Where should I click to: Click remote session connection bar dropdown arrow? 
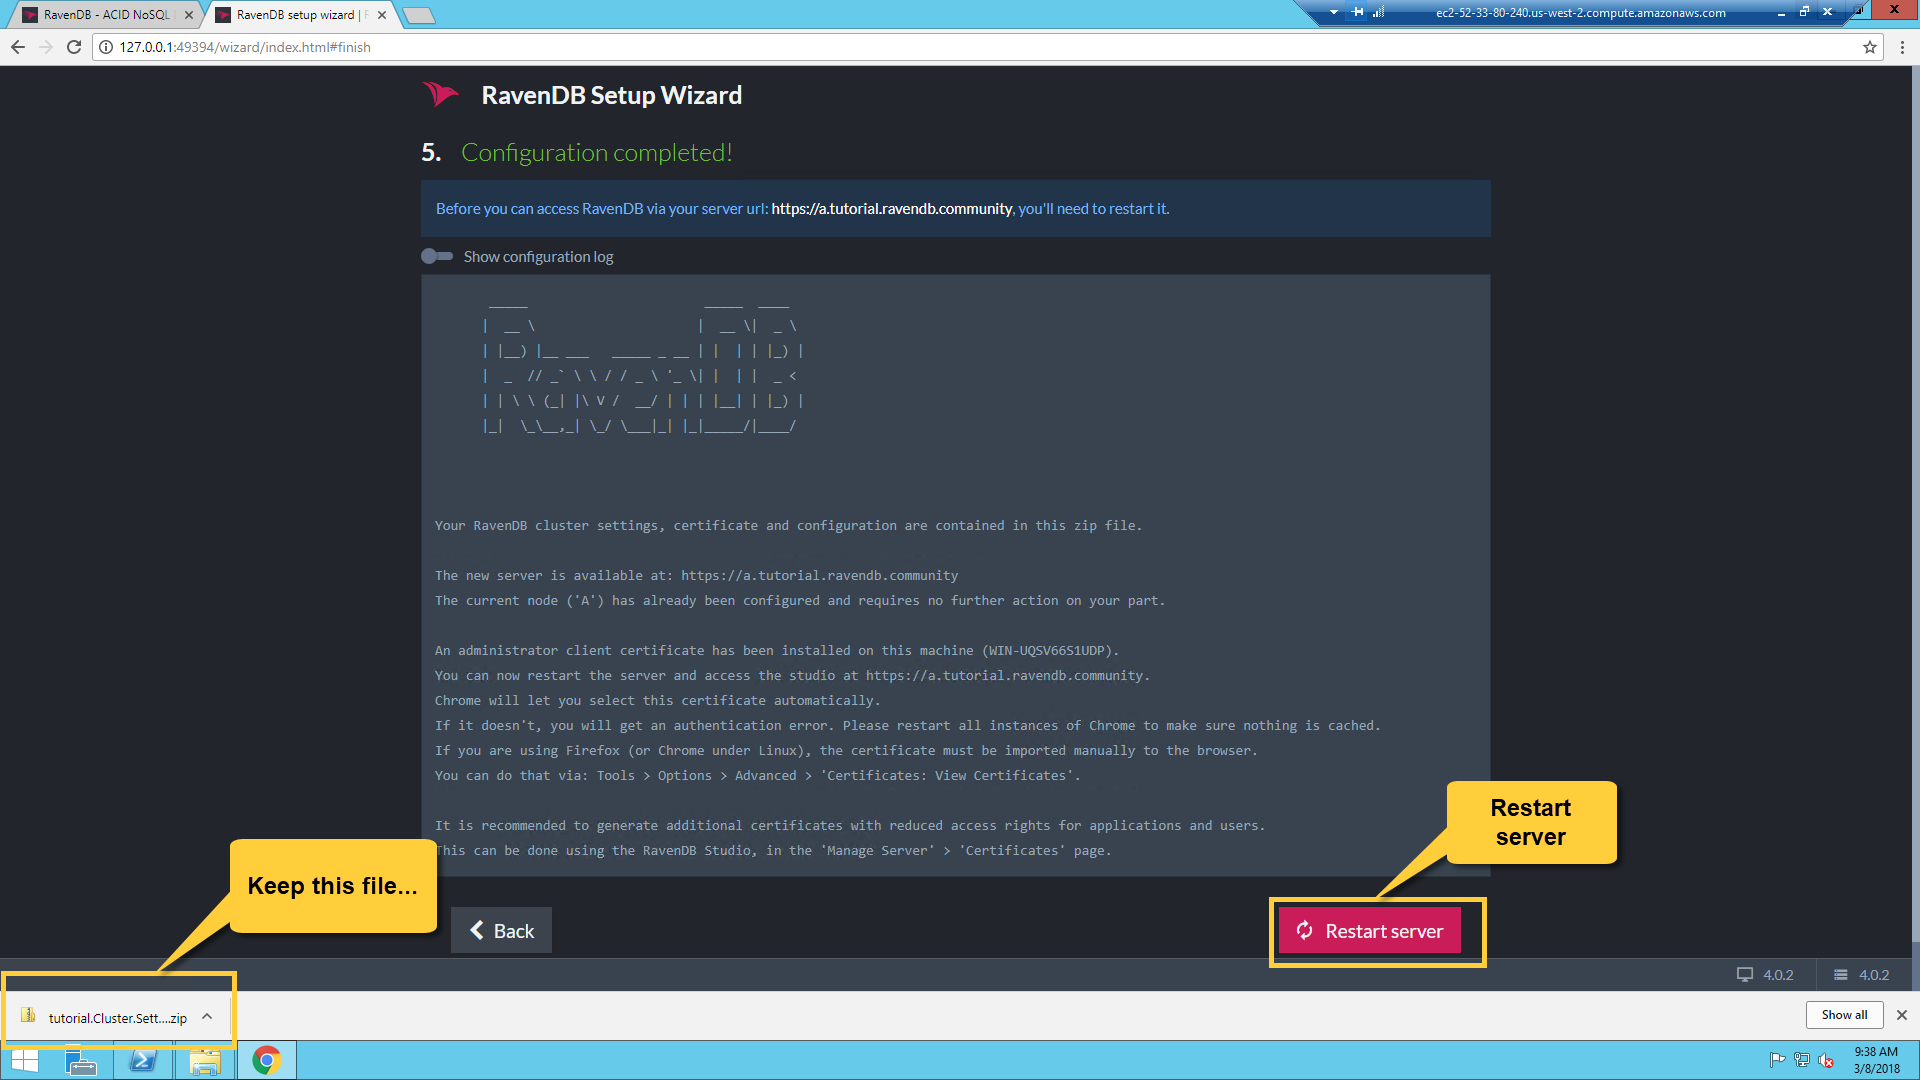coord(1333,13)
